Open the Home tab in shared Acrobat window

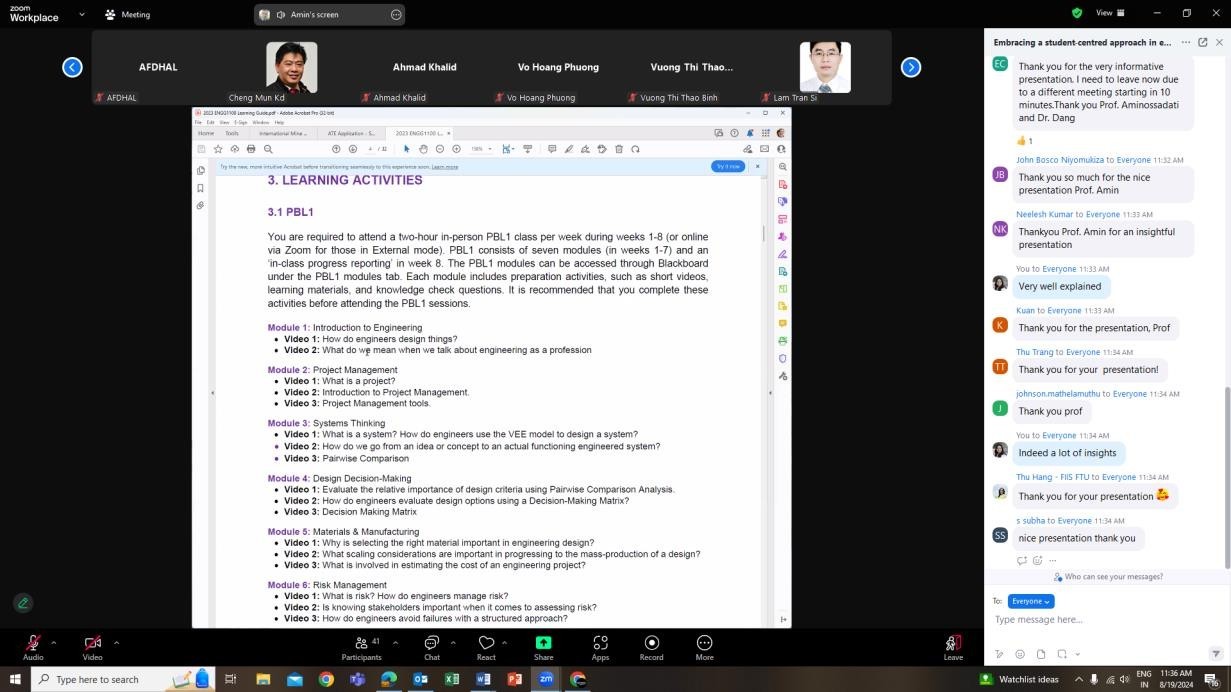pos(206,133)
